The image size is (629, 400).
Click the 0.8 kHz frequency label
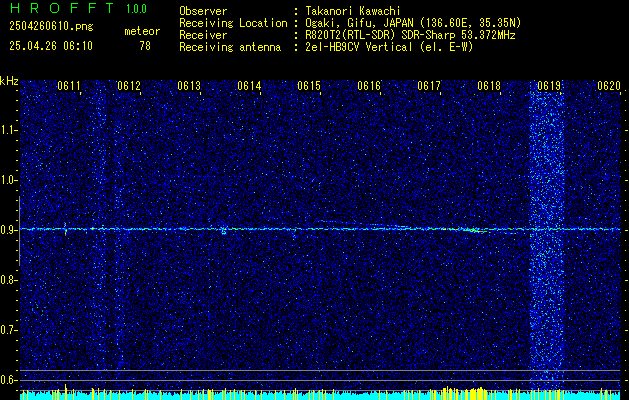[x=9, y=280]
